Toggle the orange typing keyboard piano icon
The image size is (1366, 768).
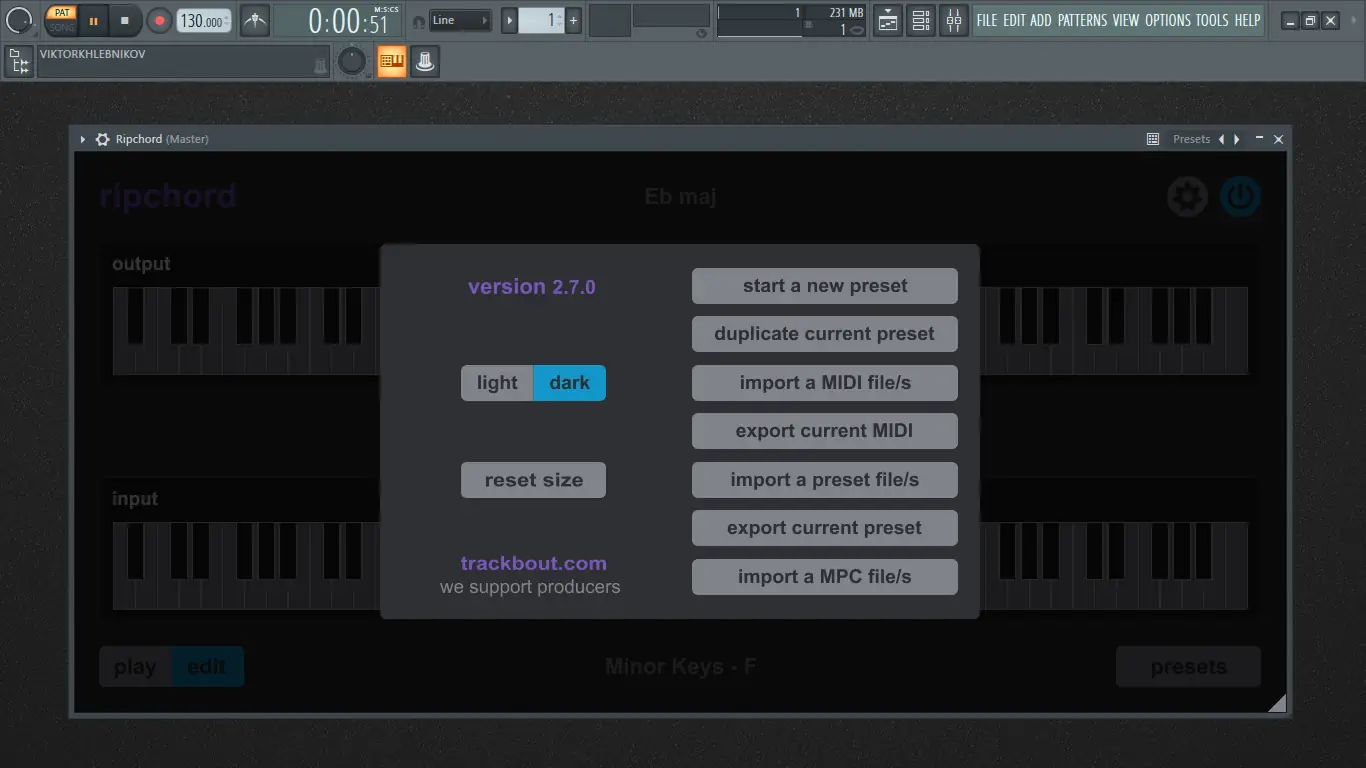(x=391, y=62)
